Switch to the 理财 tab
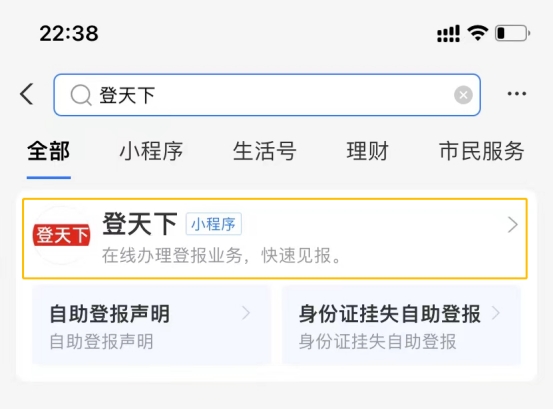The width and height of the screenshot is (554, 409). click(367, 151)
